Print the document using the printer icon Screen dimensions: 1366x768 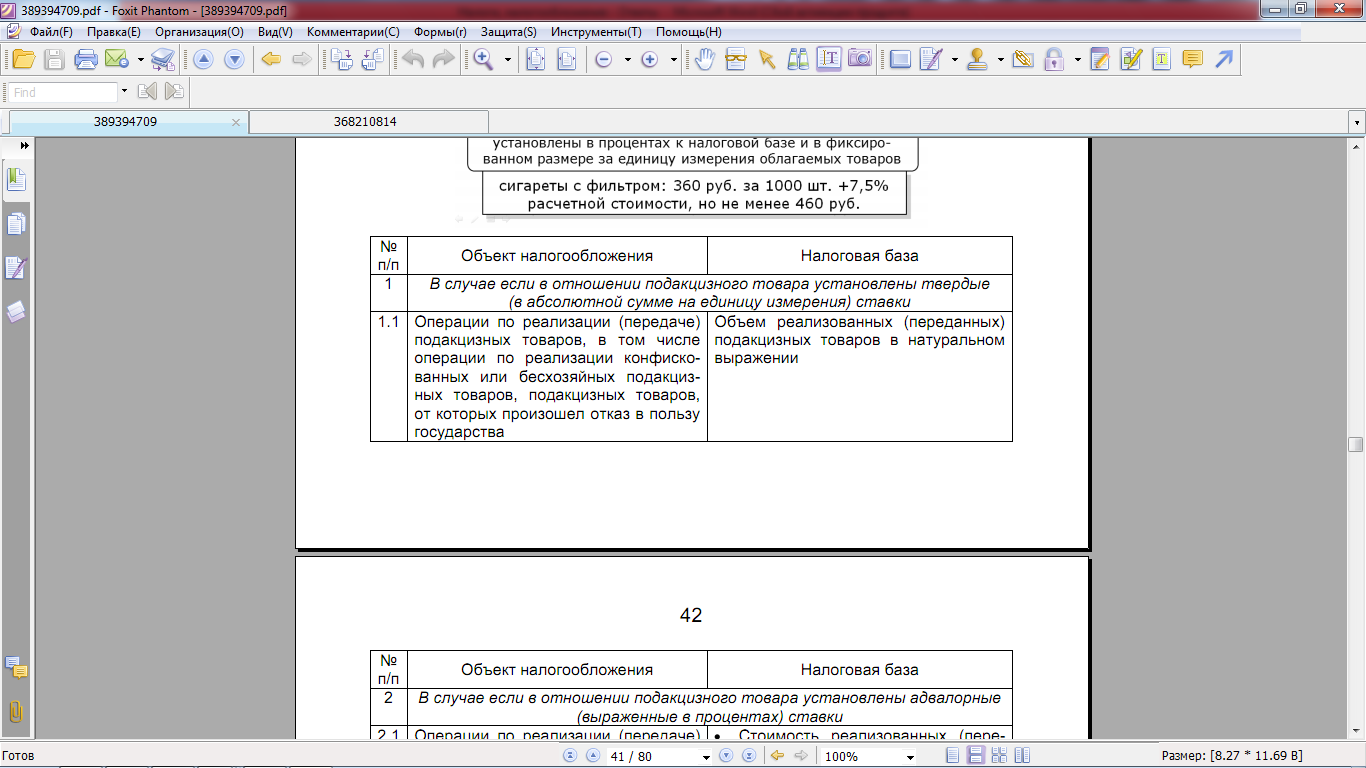tap(86, 59)
